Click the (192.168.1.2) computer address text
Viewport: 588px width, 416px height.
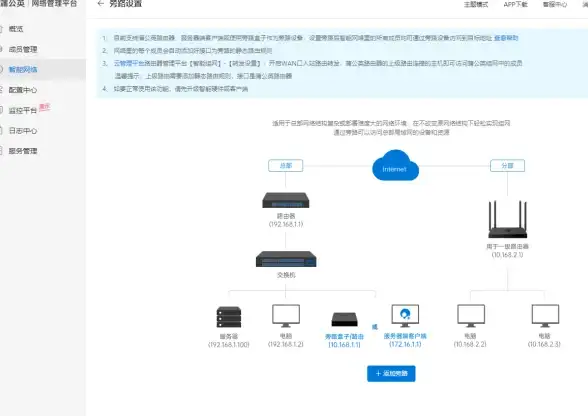(x=286, y=344)
